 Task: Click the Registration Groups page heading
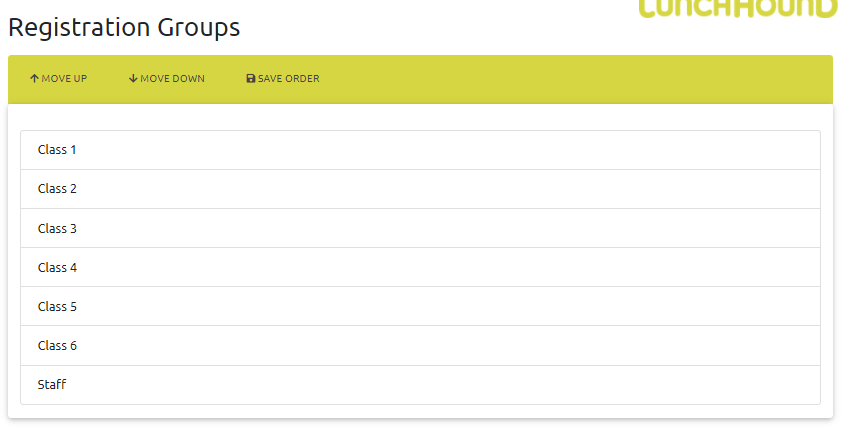point(124,28)
